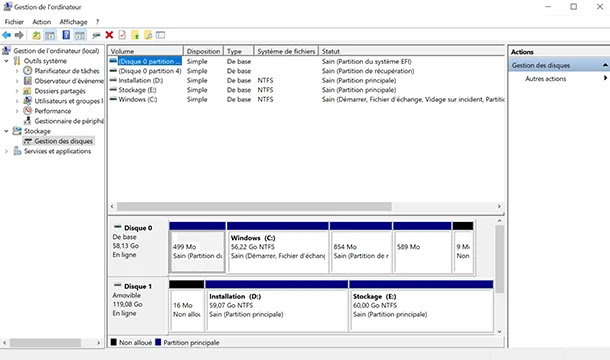Select Outils système in the tree

tap(45, 61)
